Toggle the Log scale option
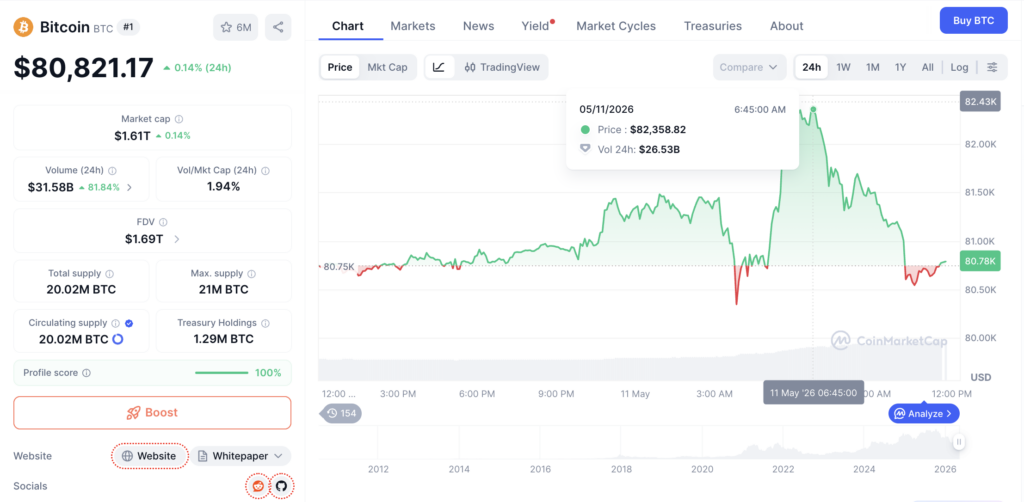 [959, 67]
